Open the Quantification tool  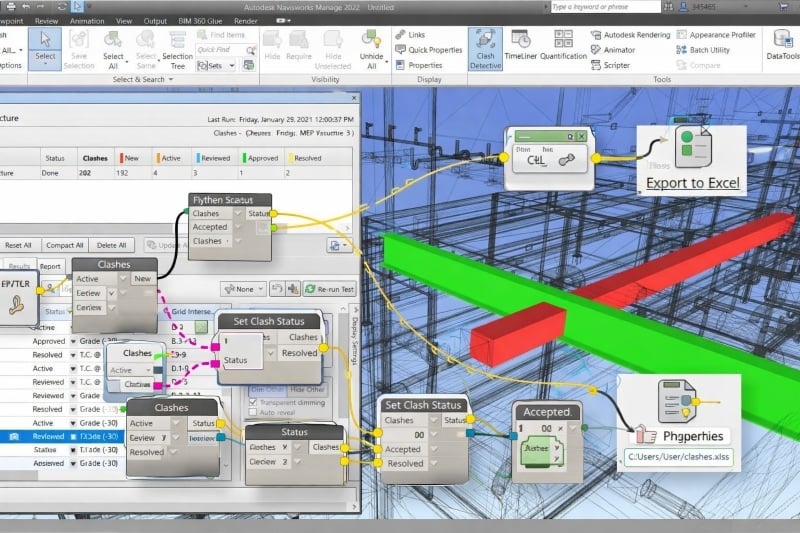[563, 46]
